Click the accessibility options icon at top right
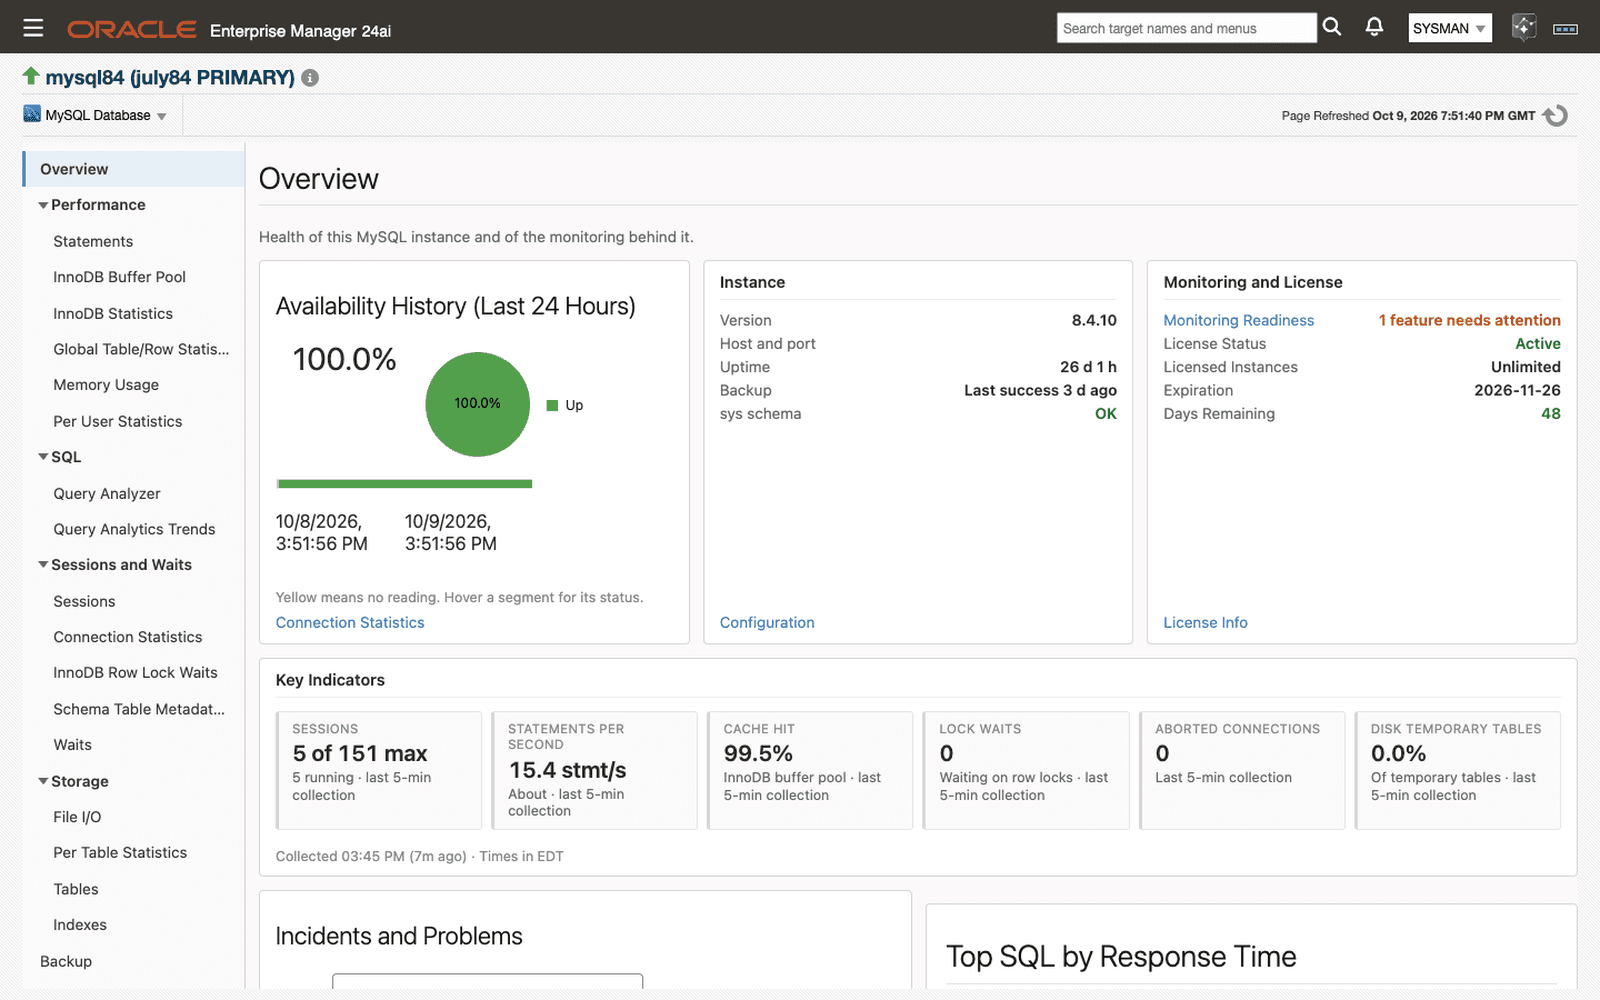Screen dimensions: 1600x1000 (x=1565, y=29)
